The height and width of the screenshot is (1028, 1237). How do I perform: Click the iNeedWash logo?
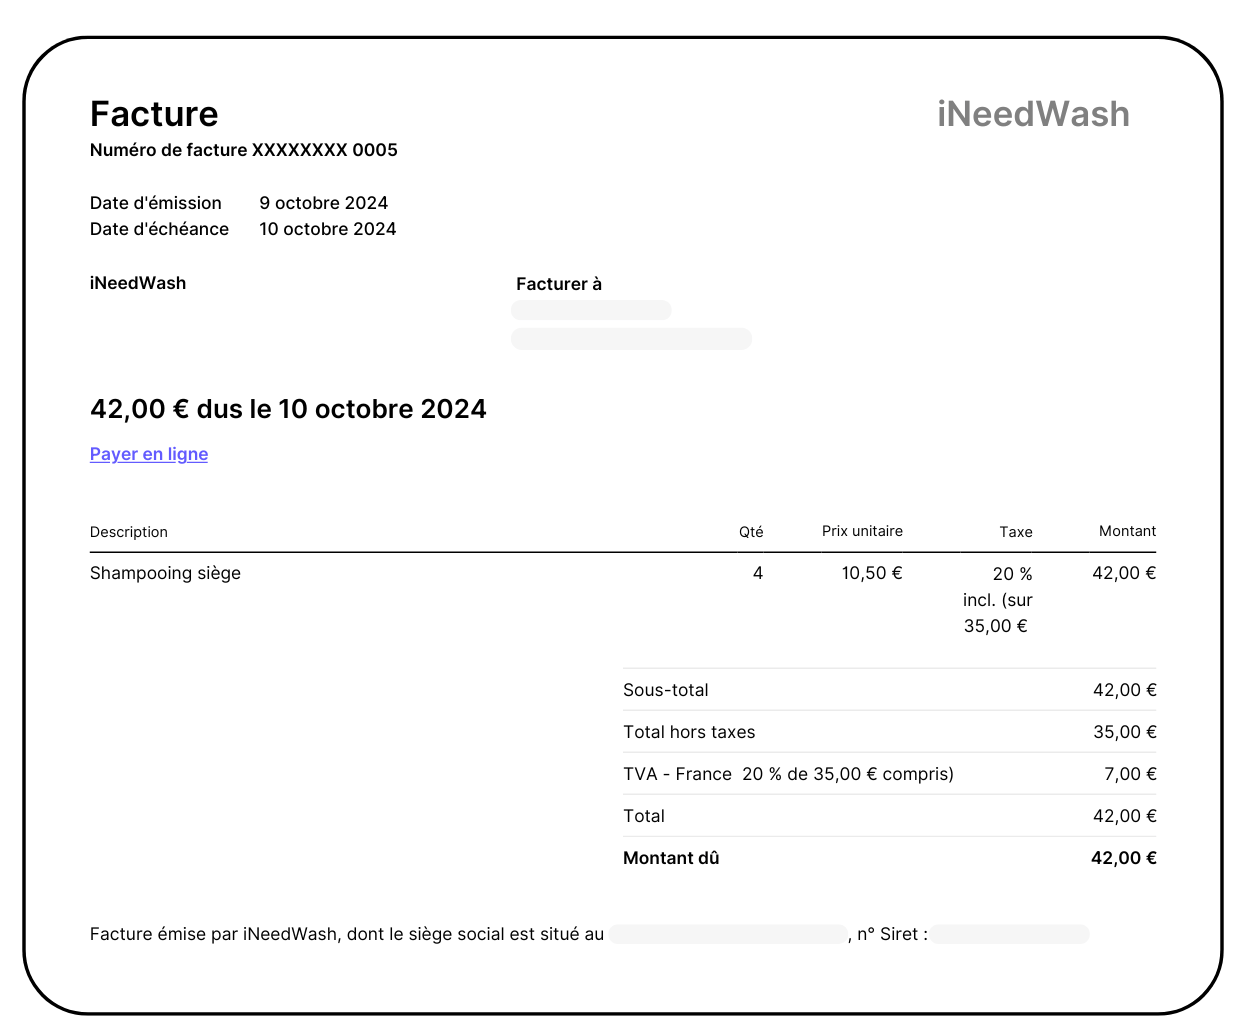(1033, 114)
